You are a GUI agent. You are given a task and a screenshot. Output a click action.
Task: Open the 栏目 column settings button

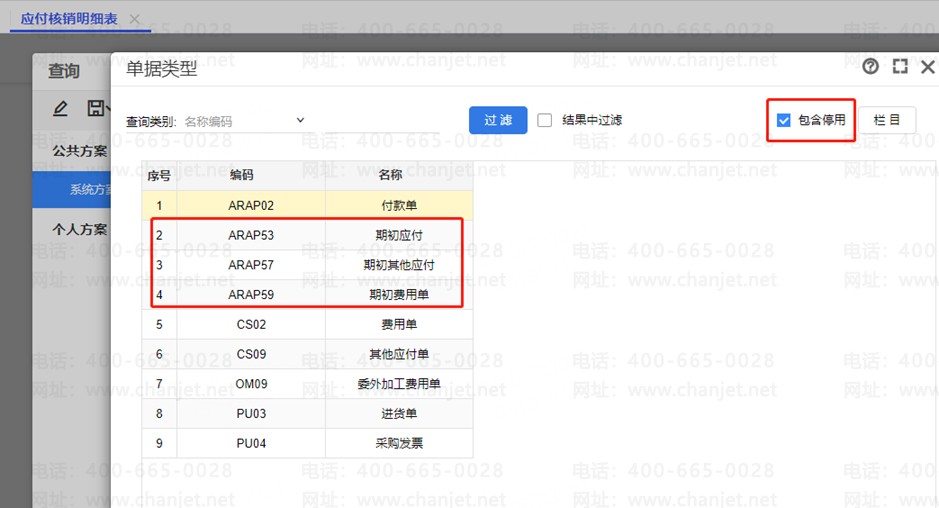(887, 120)
